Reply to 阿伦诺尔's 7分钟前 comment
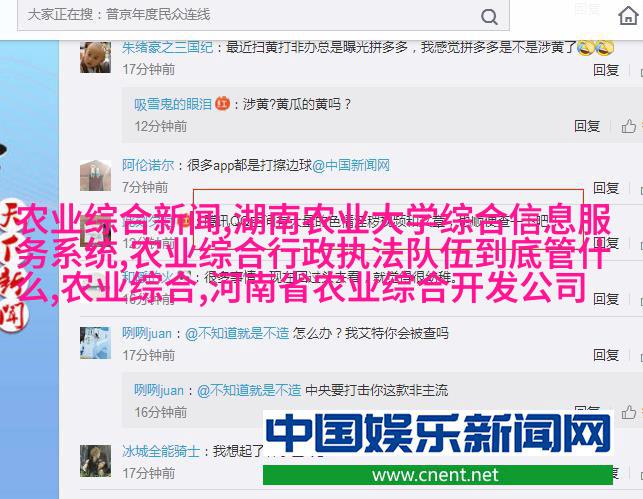 pos(606,188)
